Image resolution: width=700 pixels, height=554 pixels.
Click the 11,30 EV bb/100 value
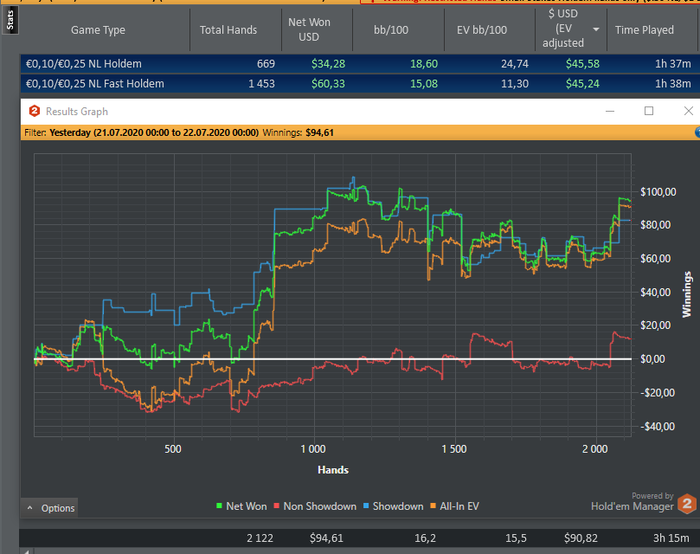click(515, 83)
